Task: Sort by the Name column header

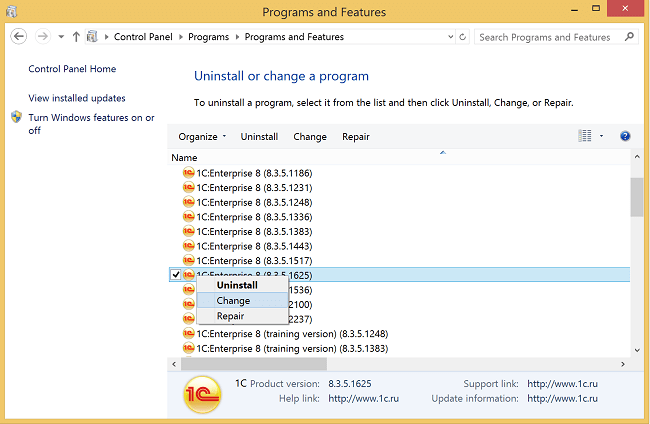Action: tap(184, 158)
